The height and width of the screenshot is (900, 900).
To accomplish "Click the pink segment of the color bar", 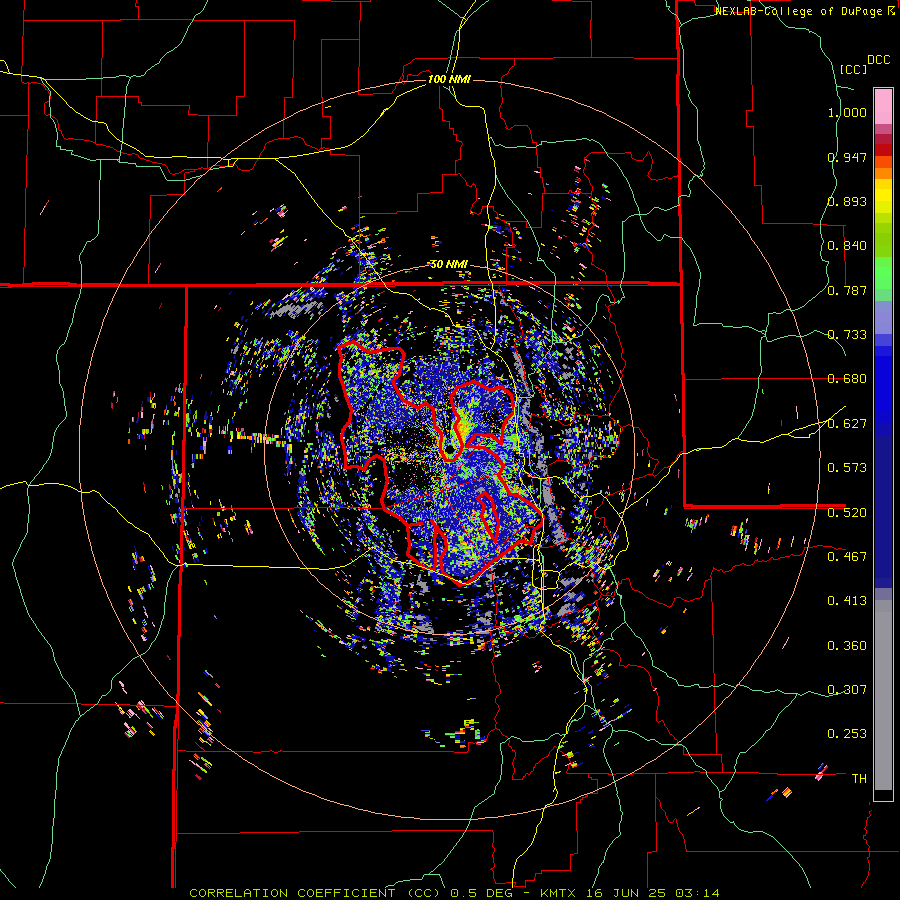I will click(883, 106).
